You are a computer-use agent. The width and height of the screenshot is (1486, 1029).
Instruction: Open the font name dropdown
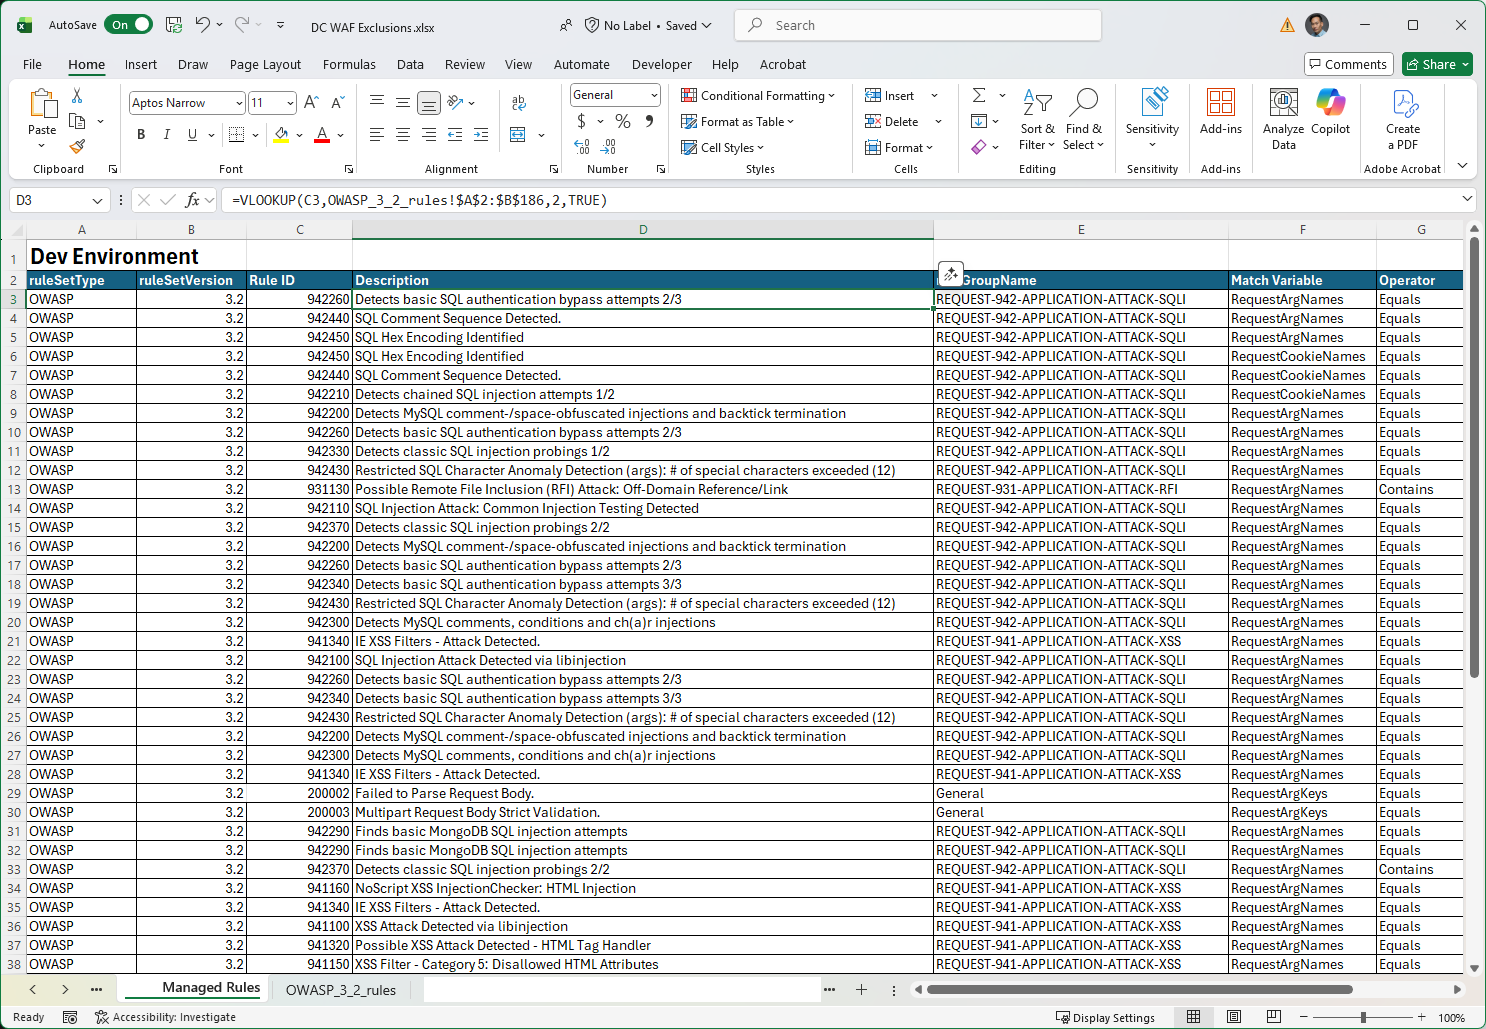(239, 103)
